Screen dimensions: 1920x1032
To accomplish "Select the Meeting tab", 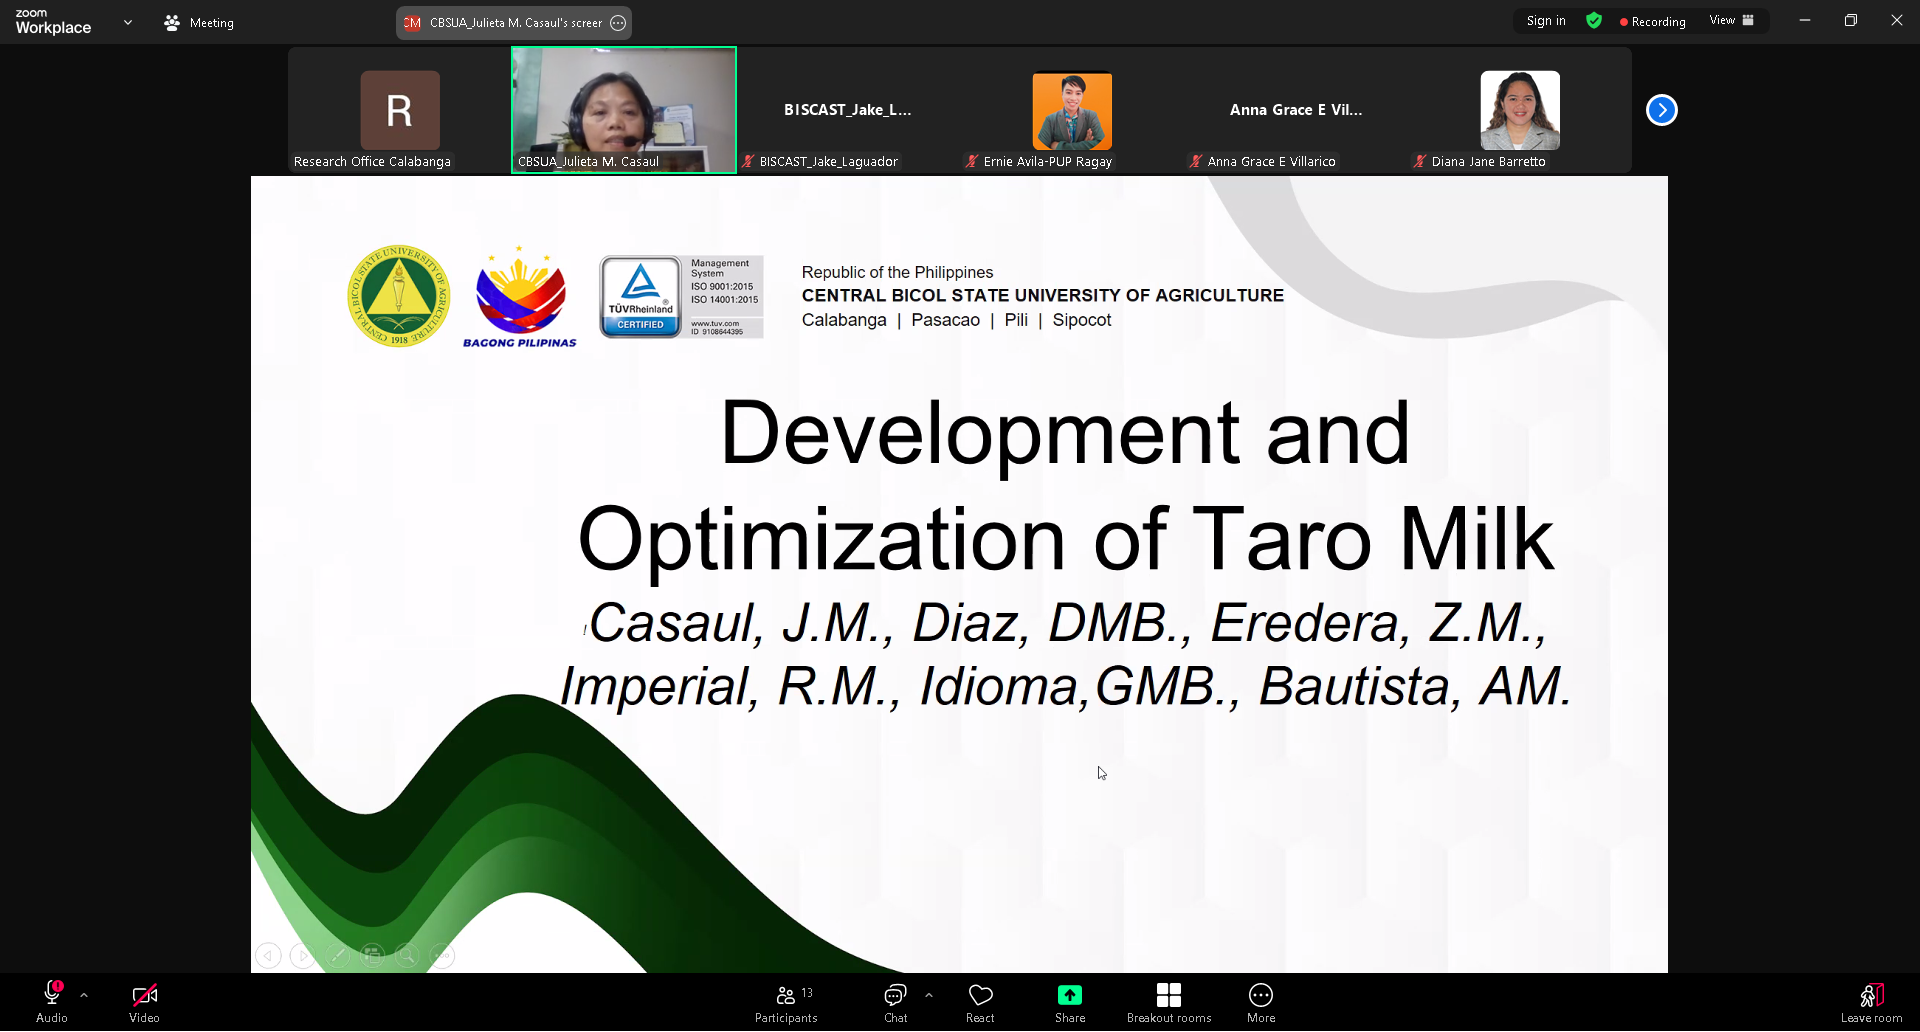I will (199, 22).
